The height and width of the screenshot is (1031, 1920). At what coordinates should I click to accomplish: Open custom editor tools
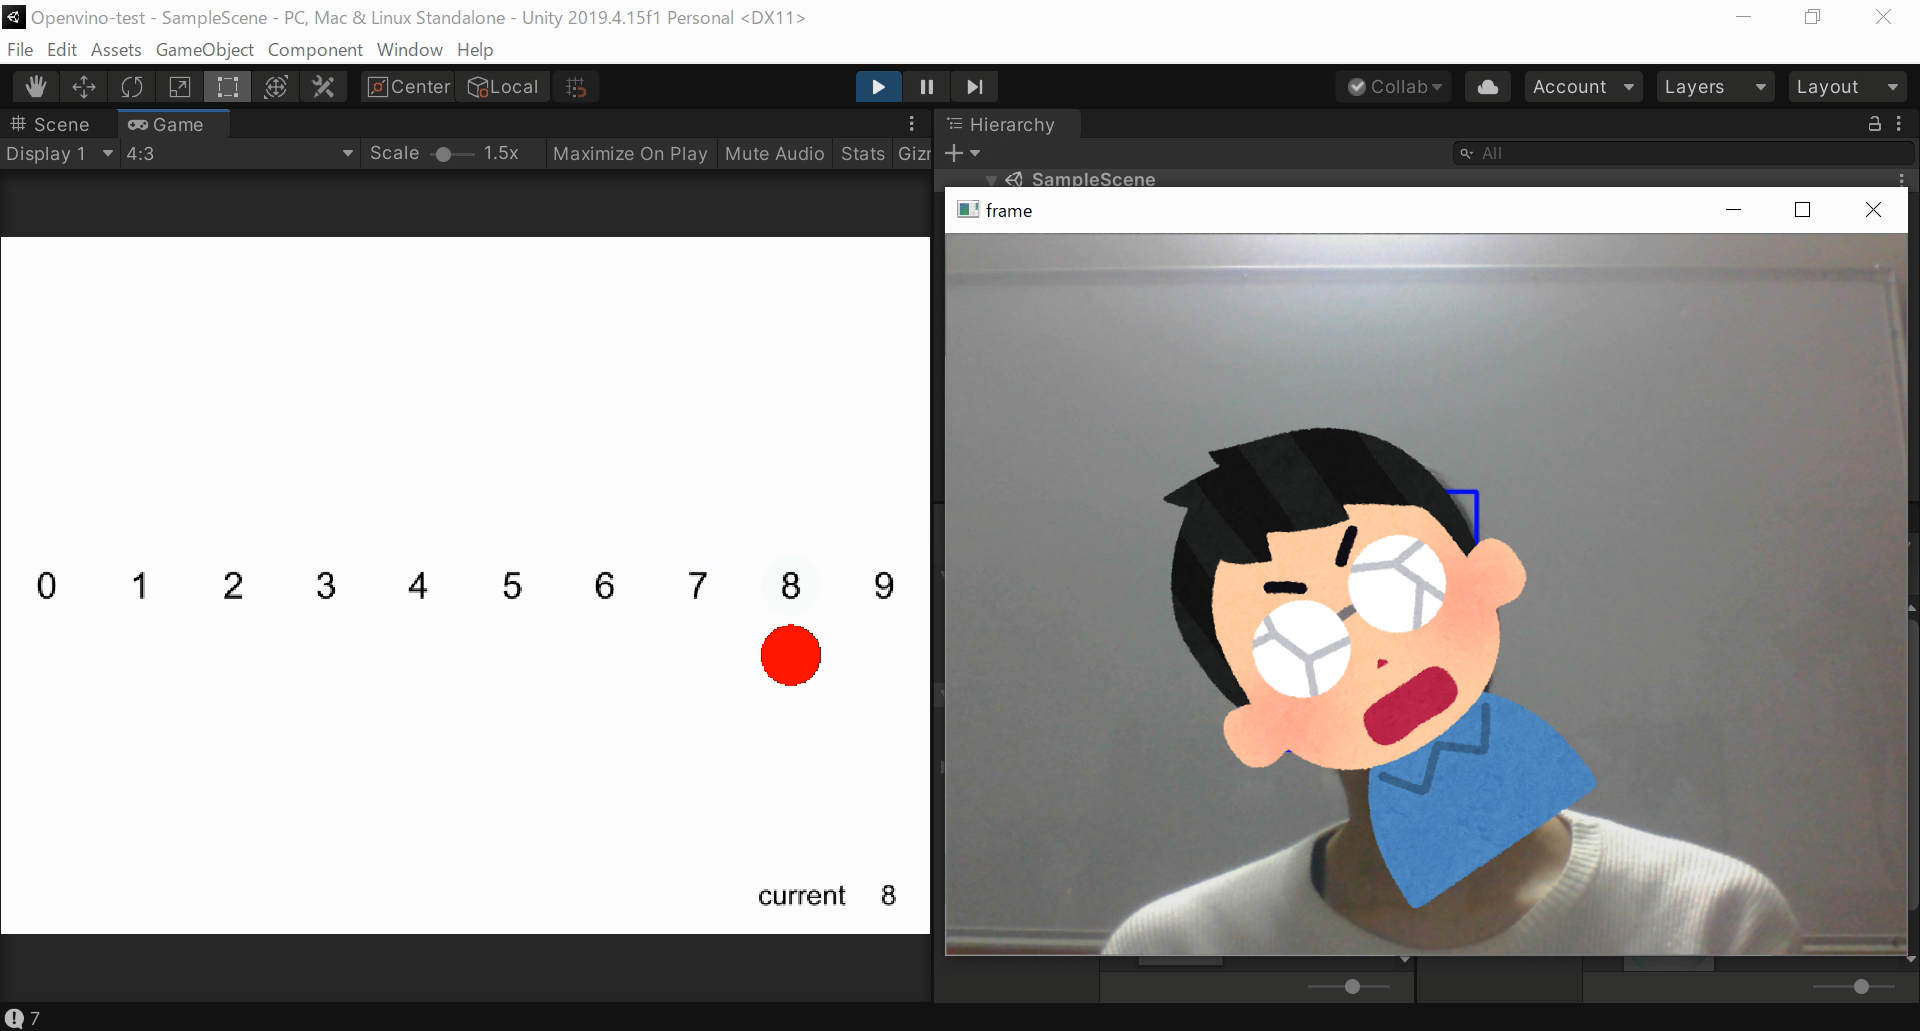tap(323, 87)
